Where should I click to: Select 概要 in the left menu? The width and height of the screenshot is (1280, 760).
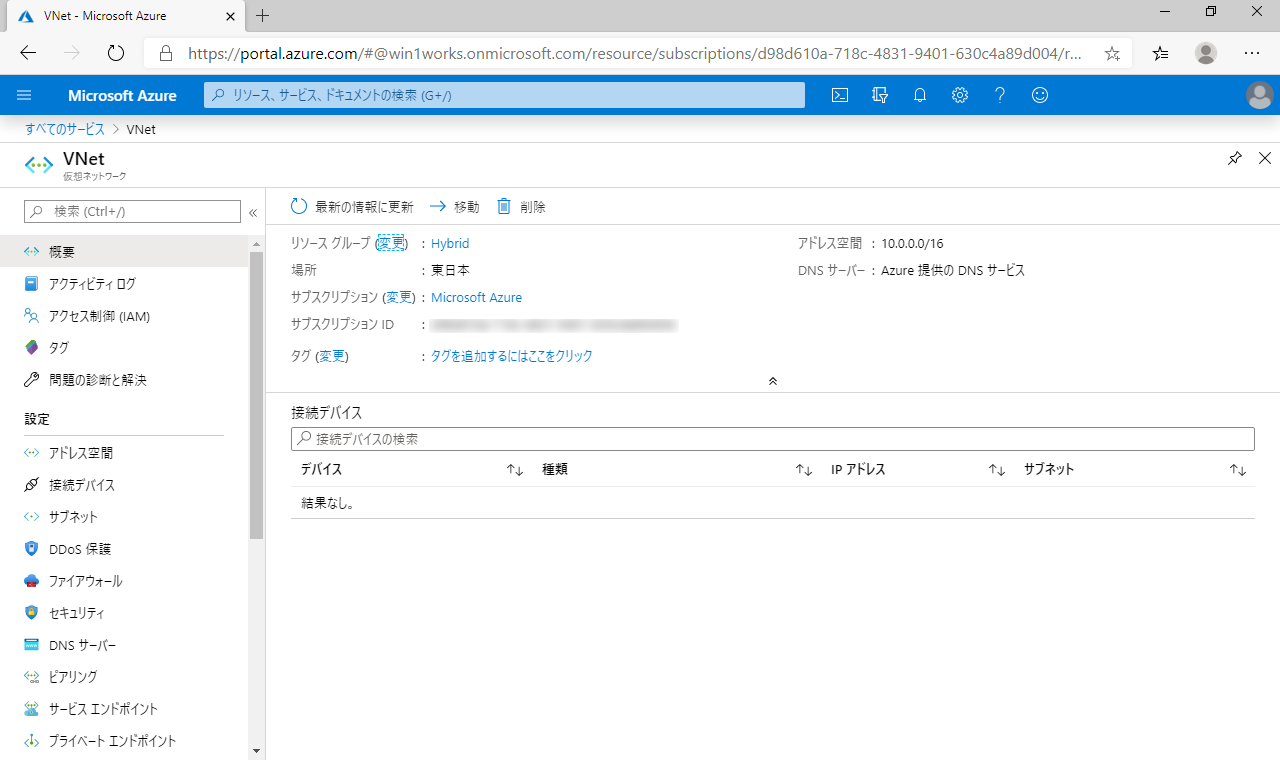(x=124, y=252)
